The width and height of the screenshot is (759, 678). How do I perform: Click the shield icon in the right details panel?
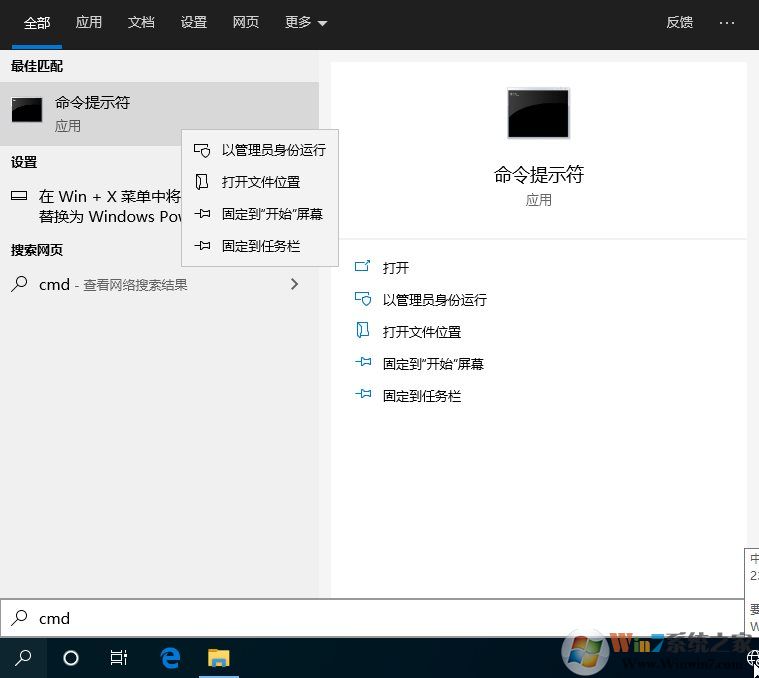tap(363, 299)
